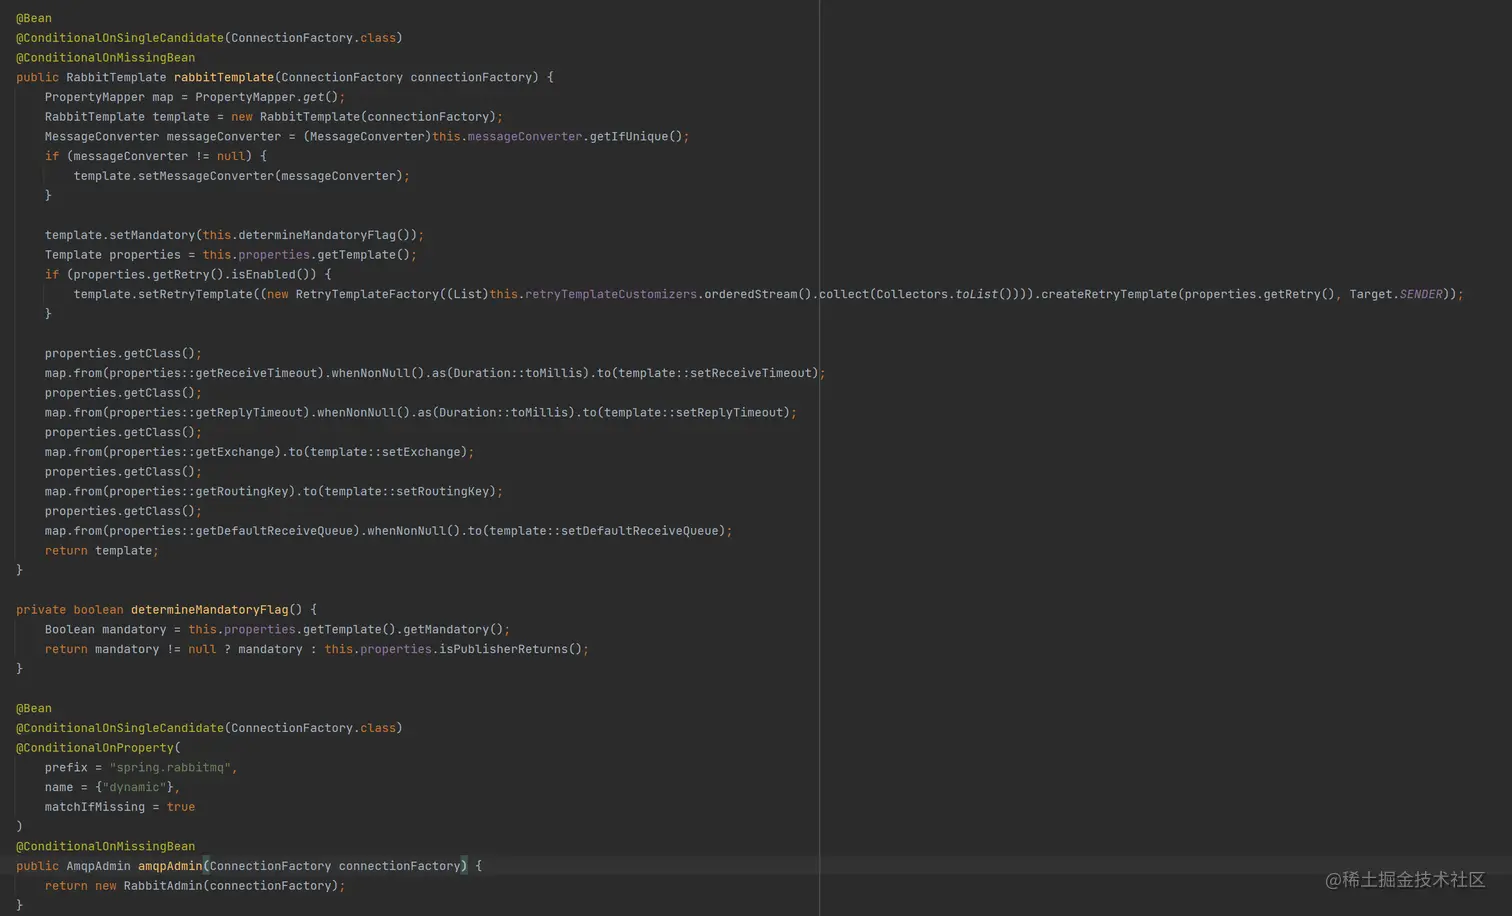Click template::setRoutingKey method reference

click(x=407, y=492)
